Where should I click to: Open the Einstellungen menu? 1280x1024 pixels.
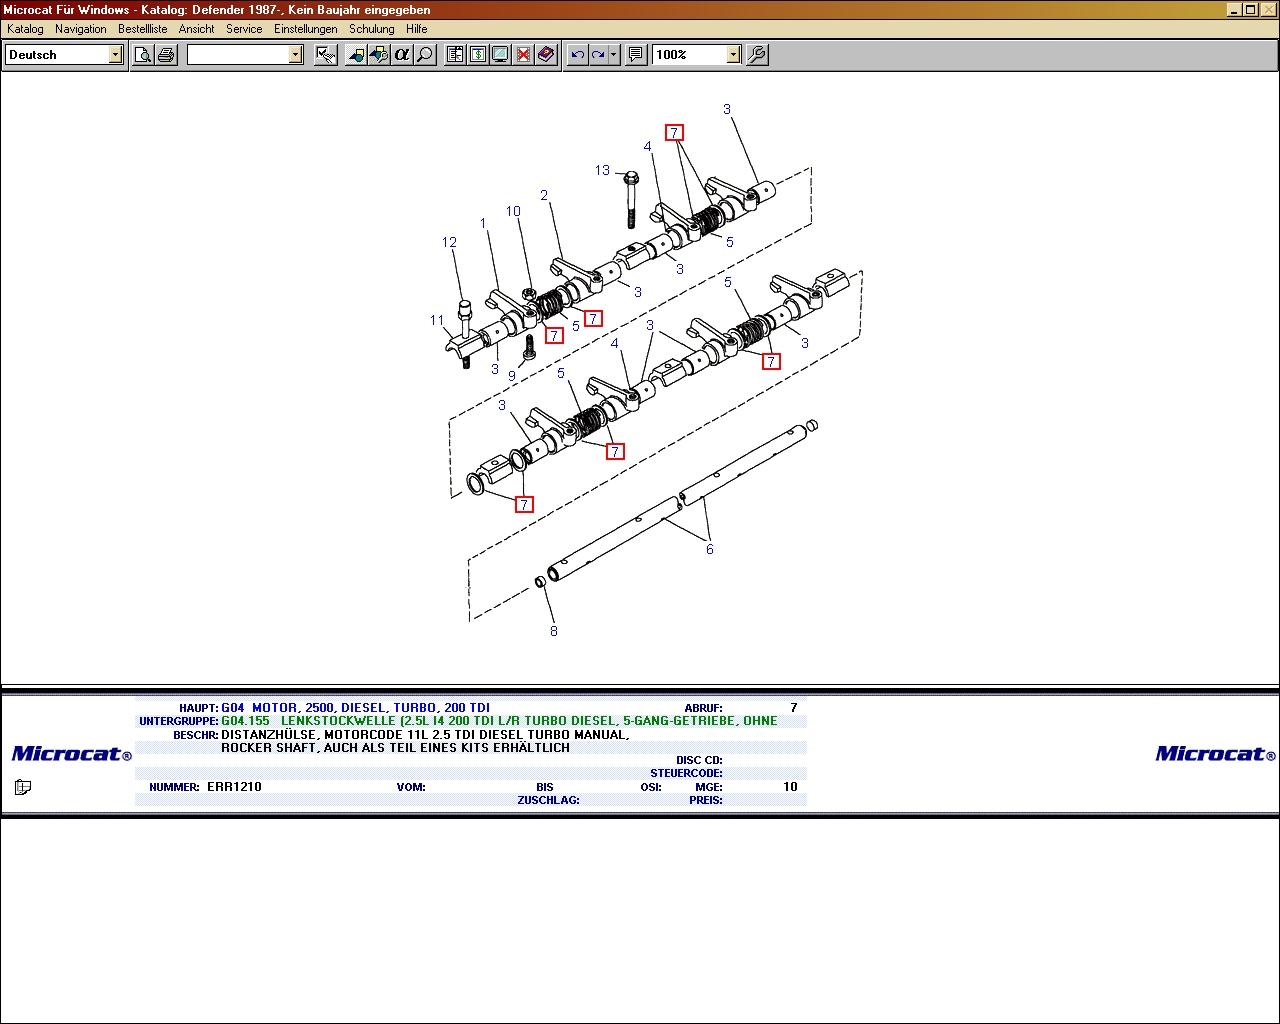pyautogui.click(x=306, y=29)
